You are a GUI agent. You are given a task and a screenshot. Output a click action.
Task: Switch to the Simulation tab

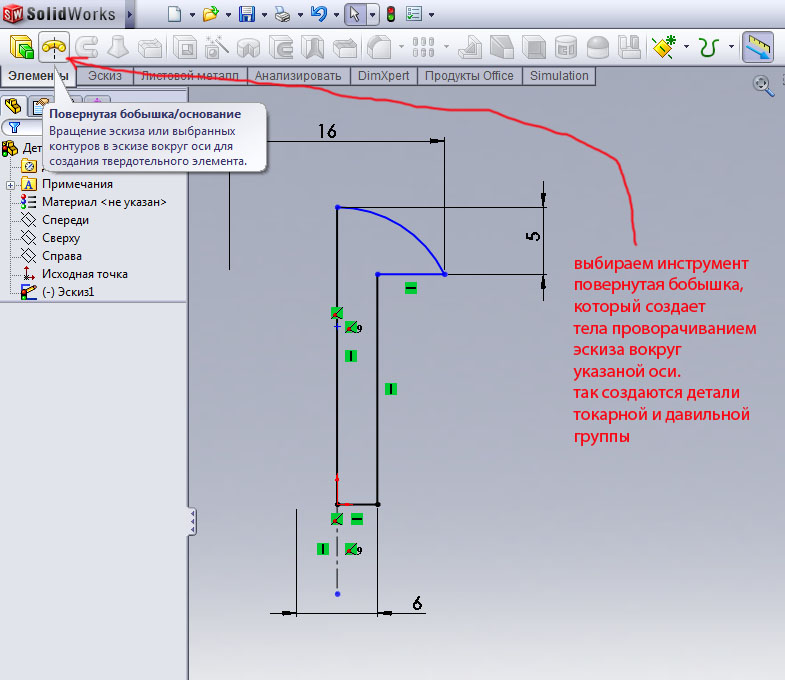(559, 76)
